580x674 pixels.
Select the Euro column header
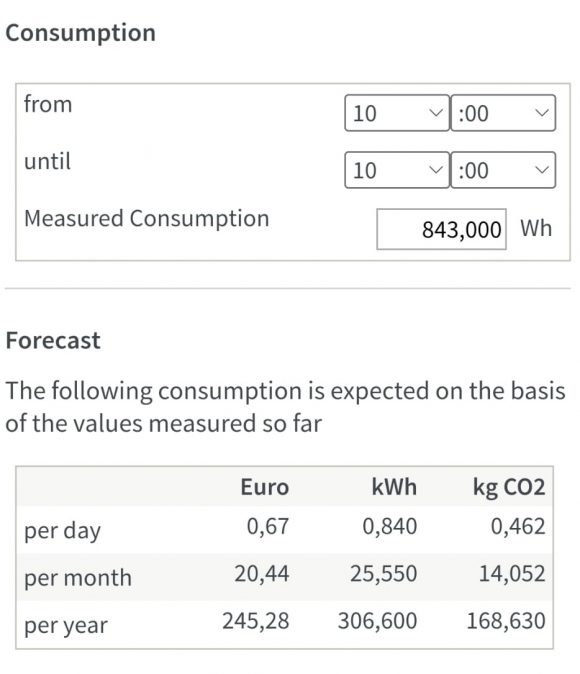264,487
